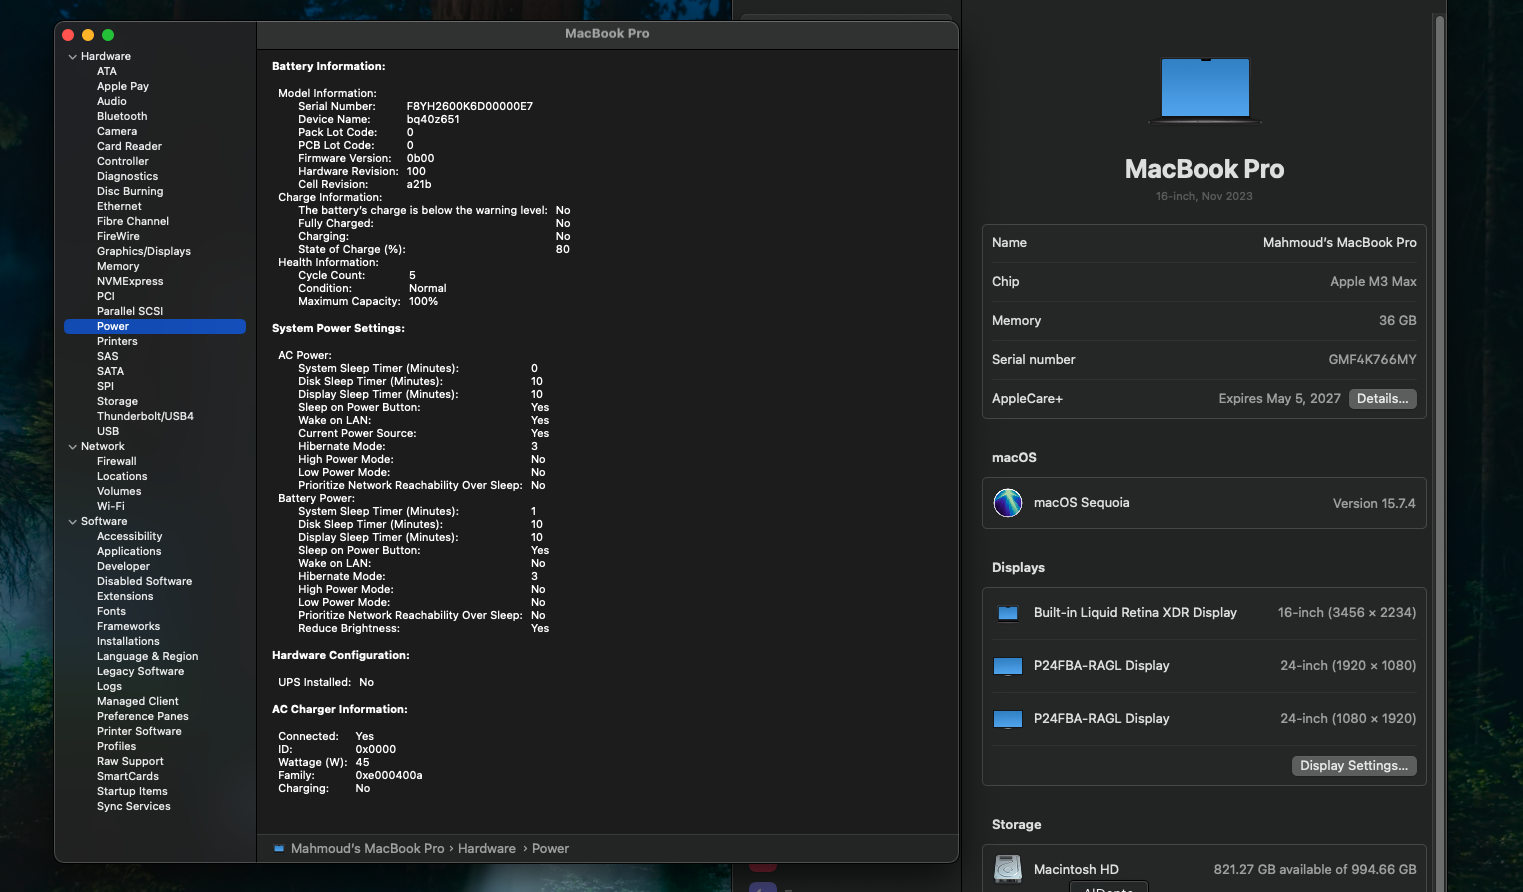The image size is (1523, 892).
Task: Select Profiles under Software
Action: click(x=116, y=747)
